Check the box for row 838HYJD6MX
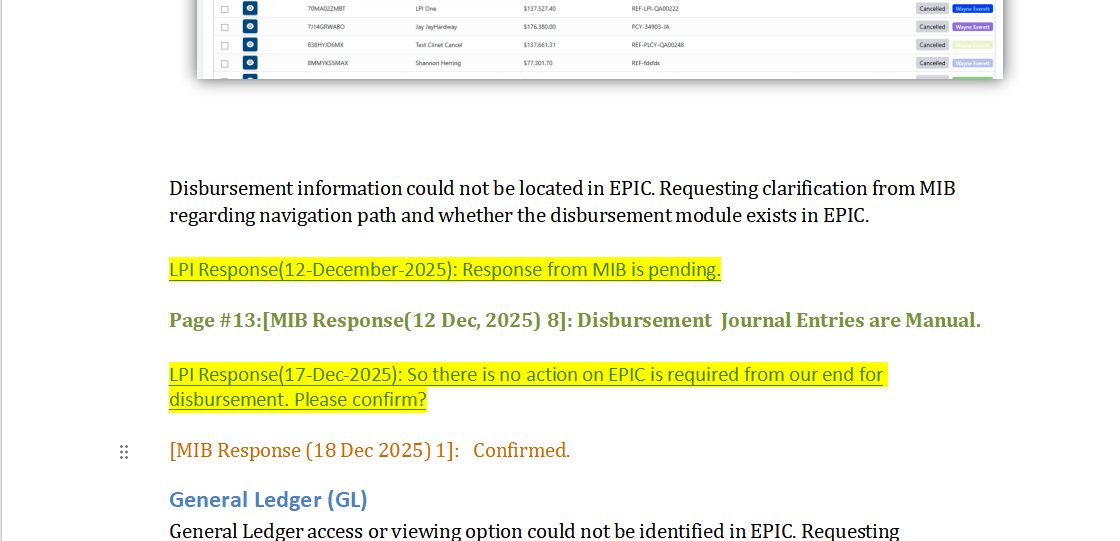 [x=224, y=45]
